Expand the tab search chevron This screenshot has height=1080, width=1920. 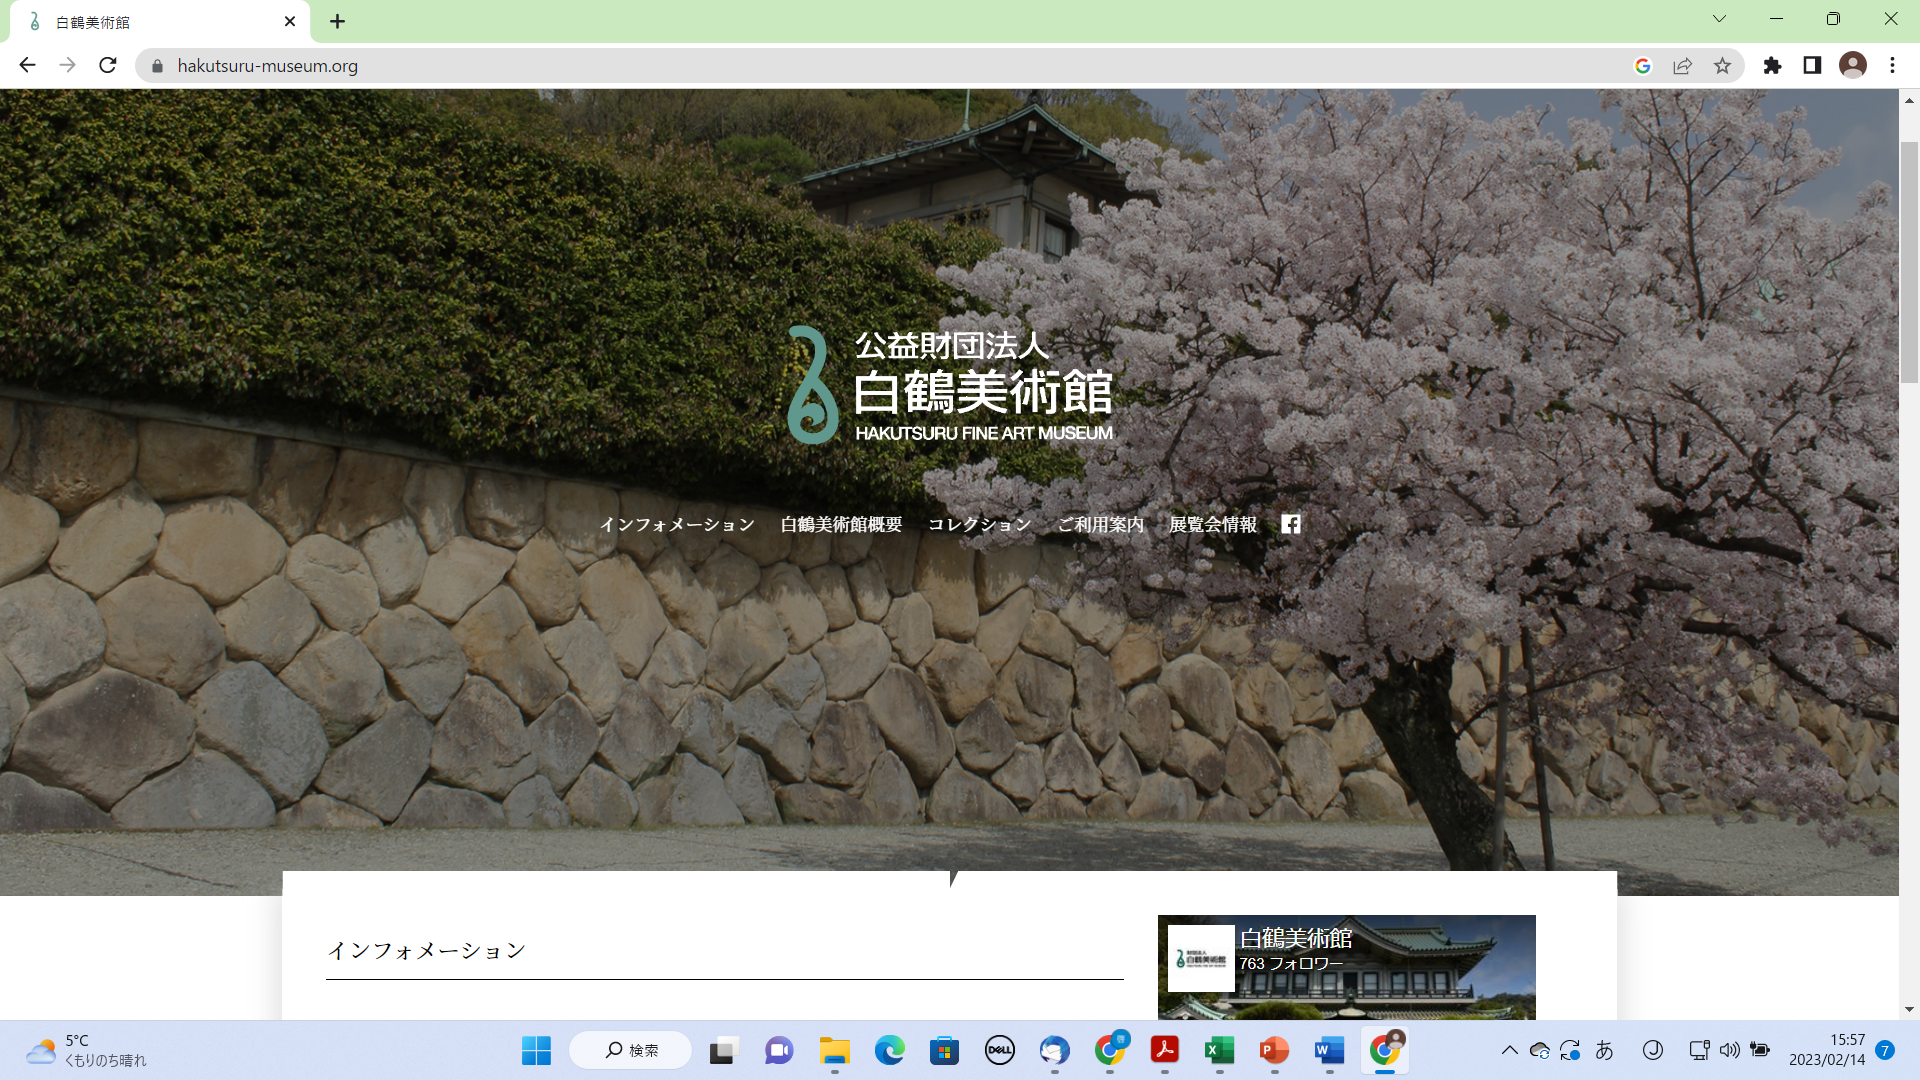coord(1719,19)
